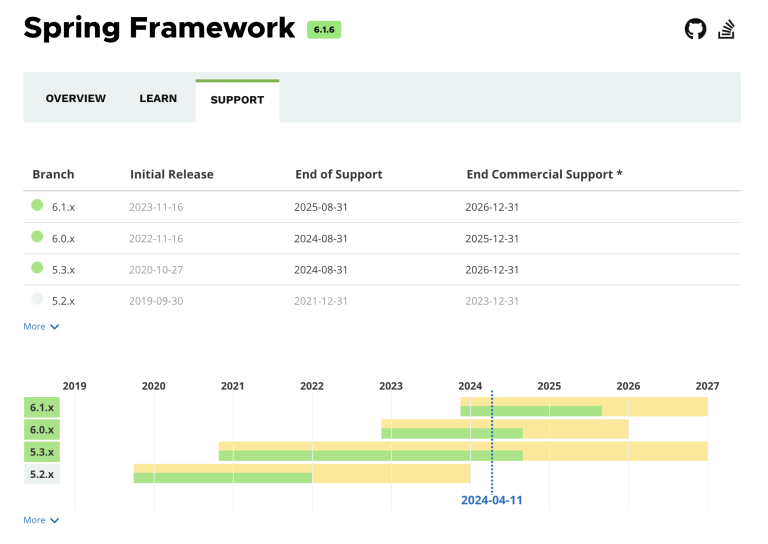Click the 5.2.x branch name in table
Image resolution: width=768 pixels, height=544 pixels.
63,301
